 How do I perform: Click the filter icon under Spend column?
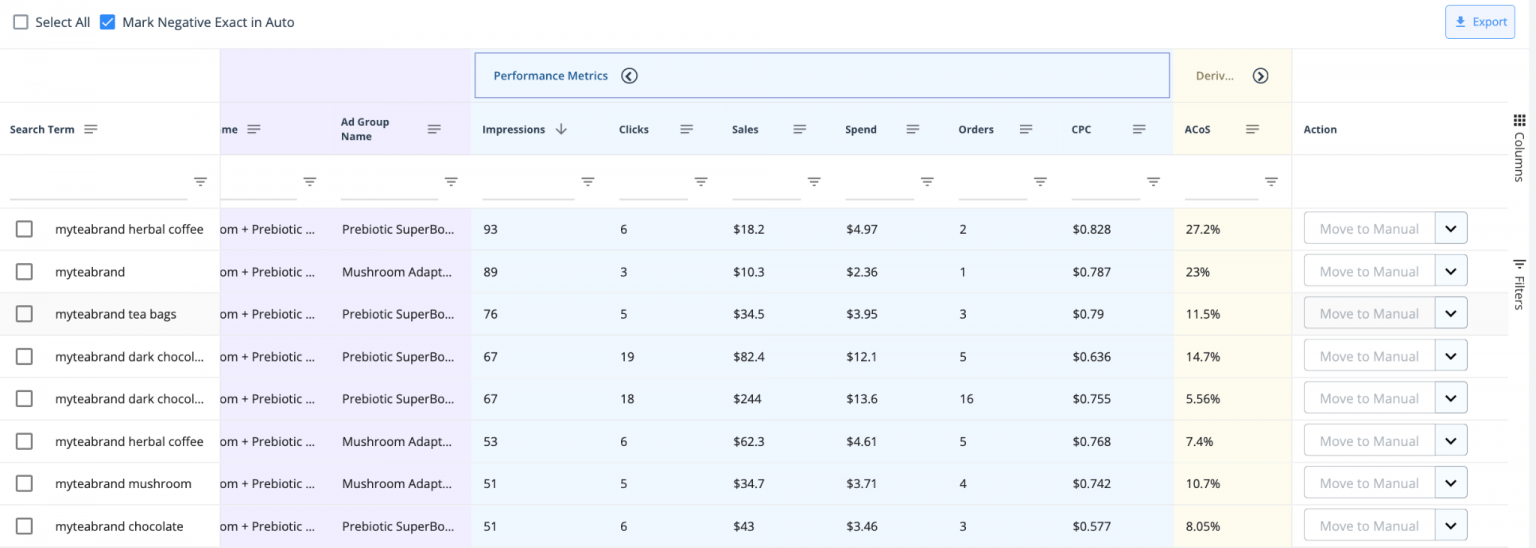coord(927,181)
